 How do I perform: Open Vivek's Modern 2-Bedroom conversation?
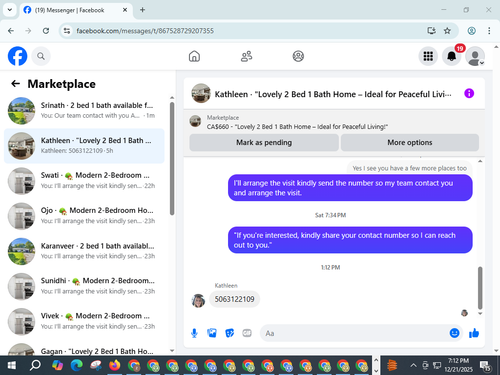pos(84,321)
